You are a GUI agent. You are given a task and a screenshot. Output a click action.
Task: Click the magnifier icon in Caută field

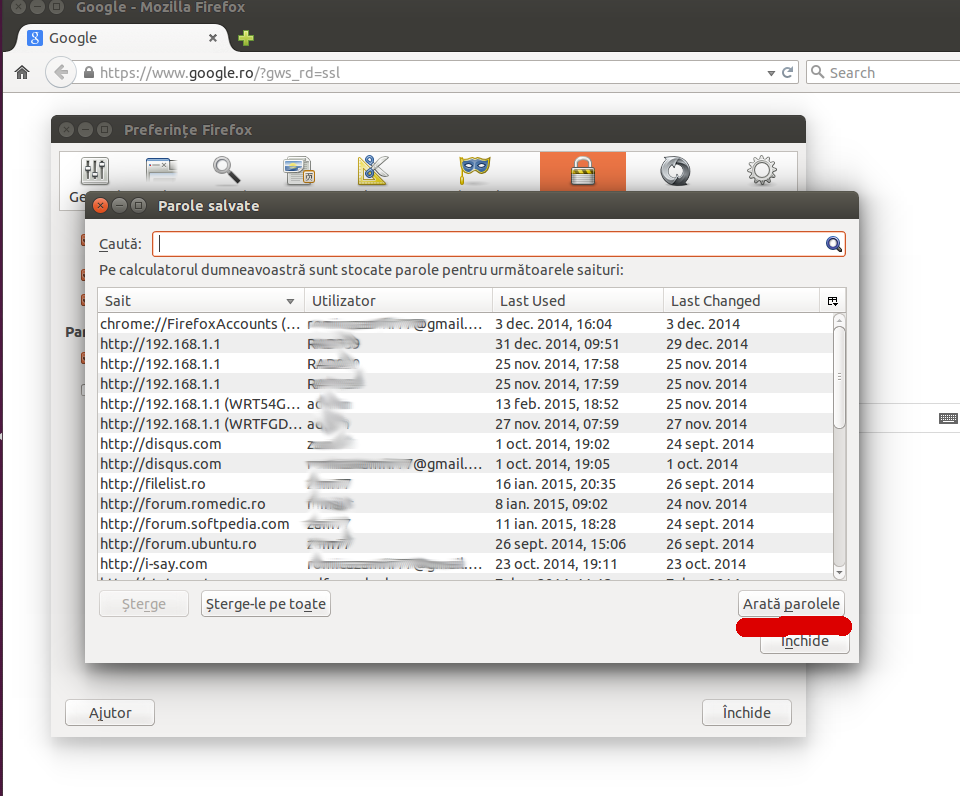pyautogui.click(x=833, y=244)
